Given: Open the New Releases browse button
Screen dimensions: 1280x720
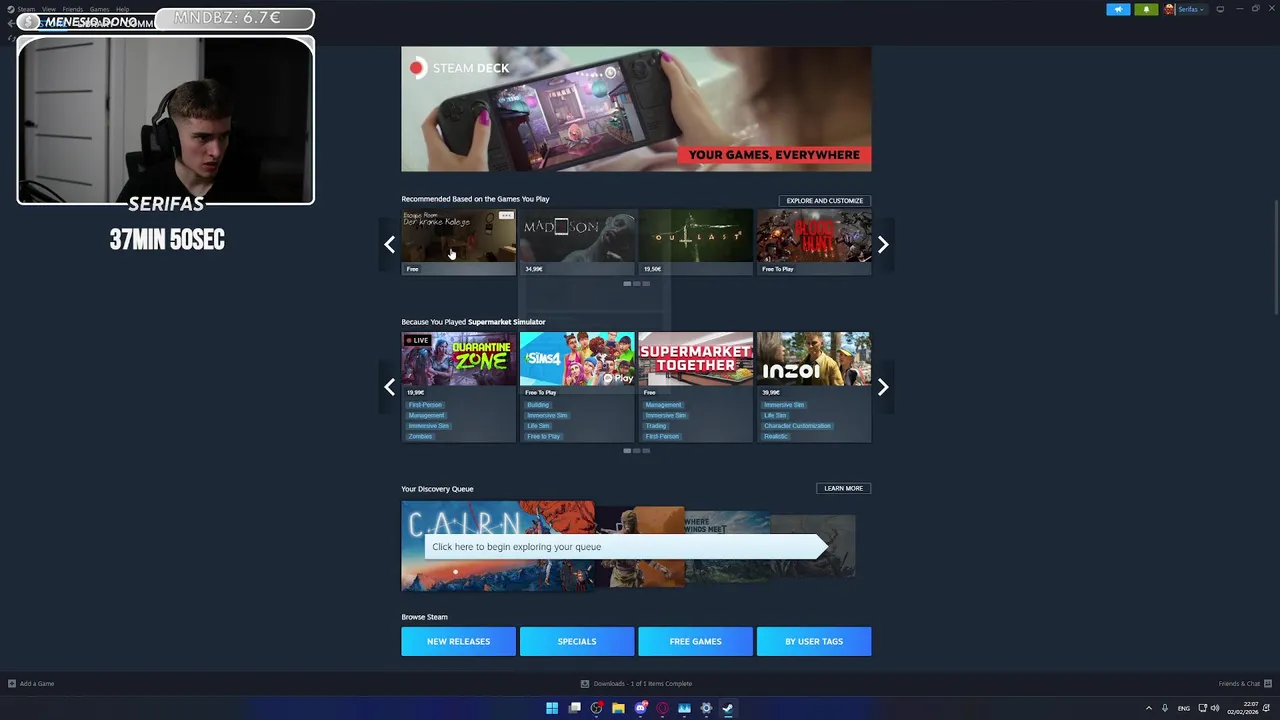Looking at the screenshot, I should 458,641.
